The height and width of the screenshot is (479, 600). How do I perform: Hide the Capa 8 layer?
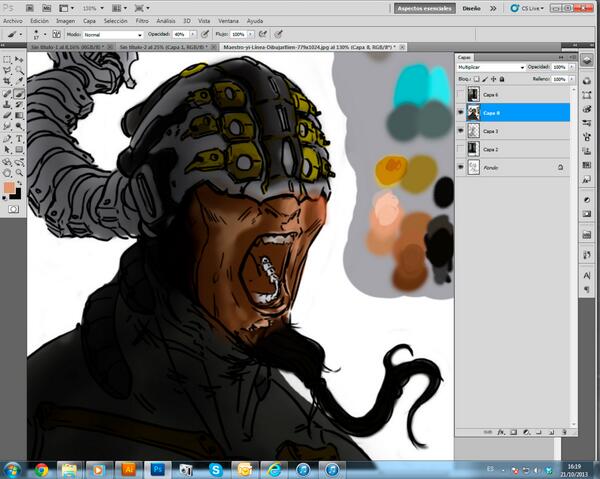460,112
